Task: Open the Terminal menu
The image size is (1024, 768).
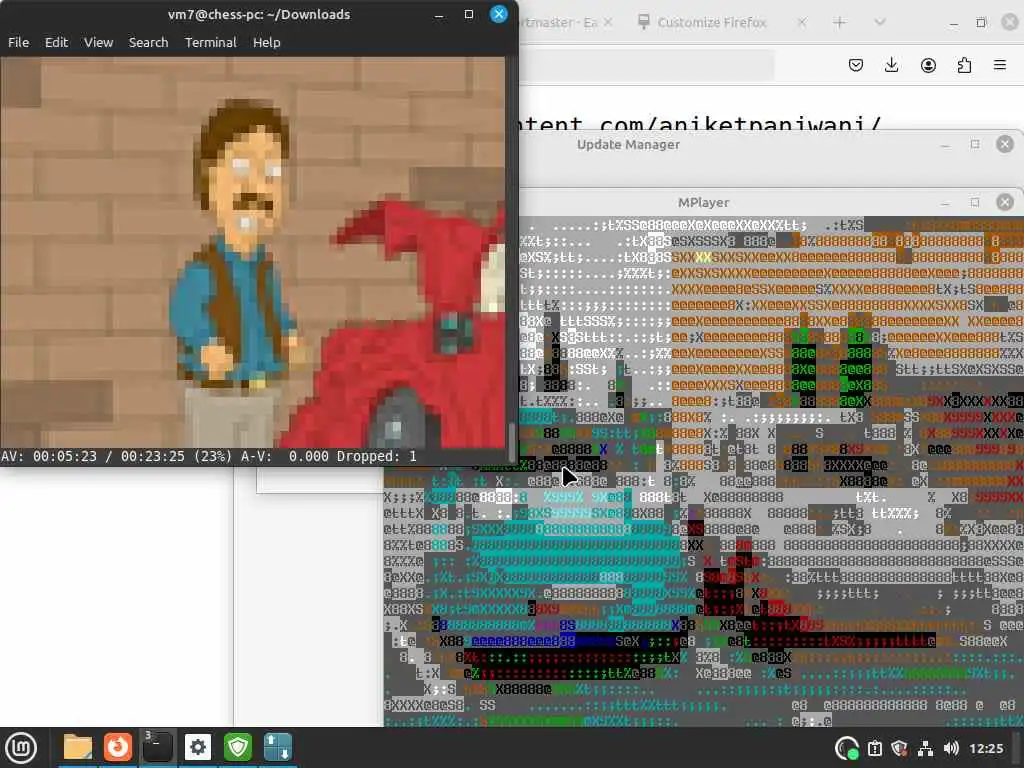Action: click(210, 42)
